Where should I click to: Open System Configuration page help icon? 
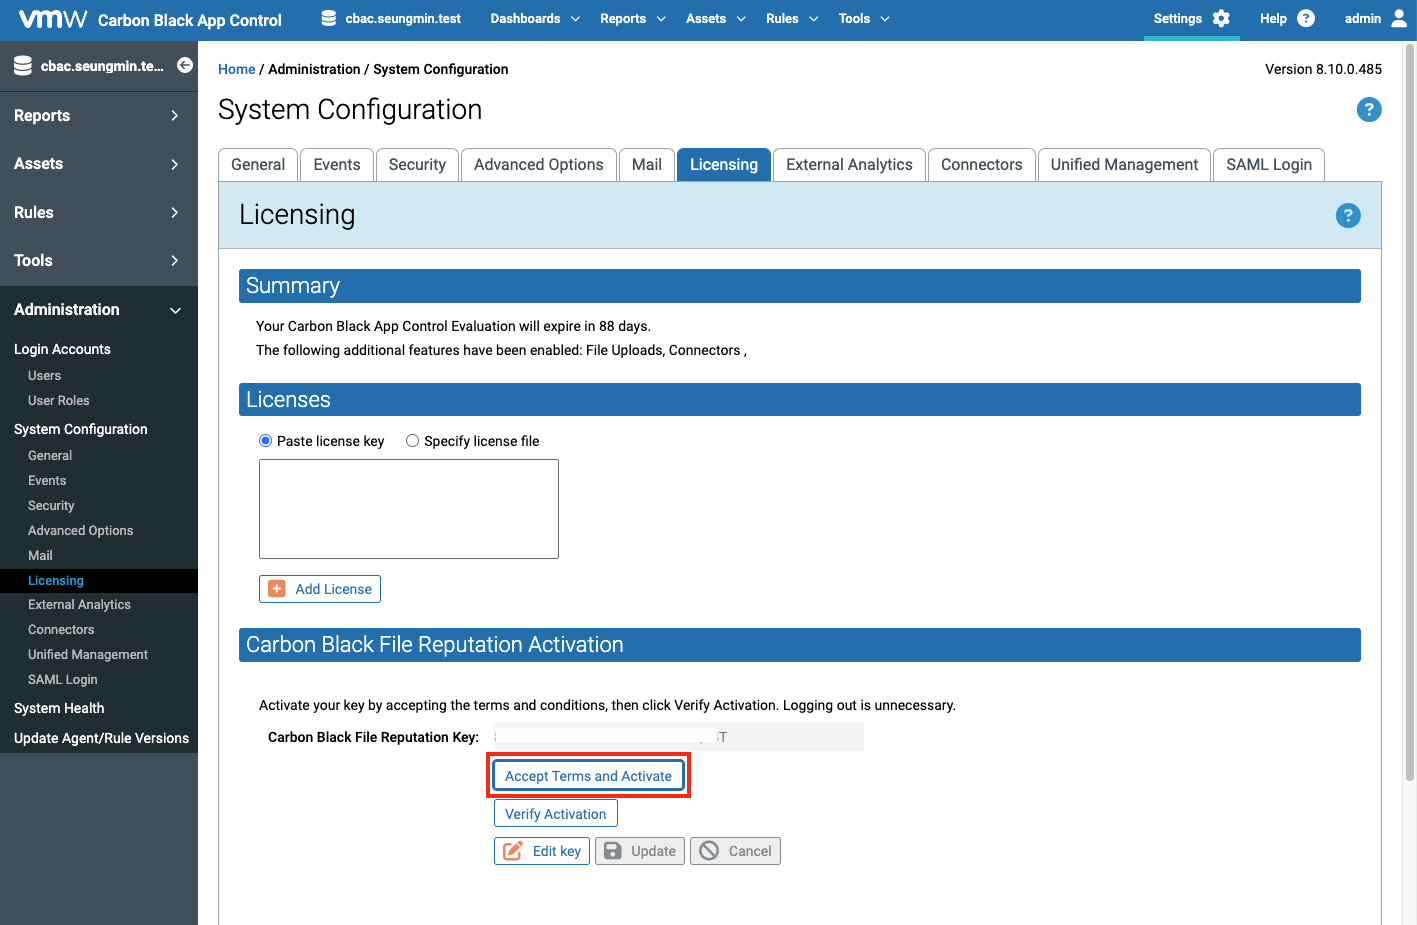1369,110
